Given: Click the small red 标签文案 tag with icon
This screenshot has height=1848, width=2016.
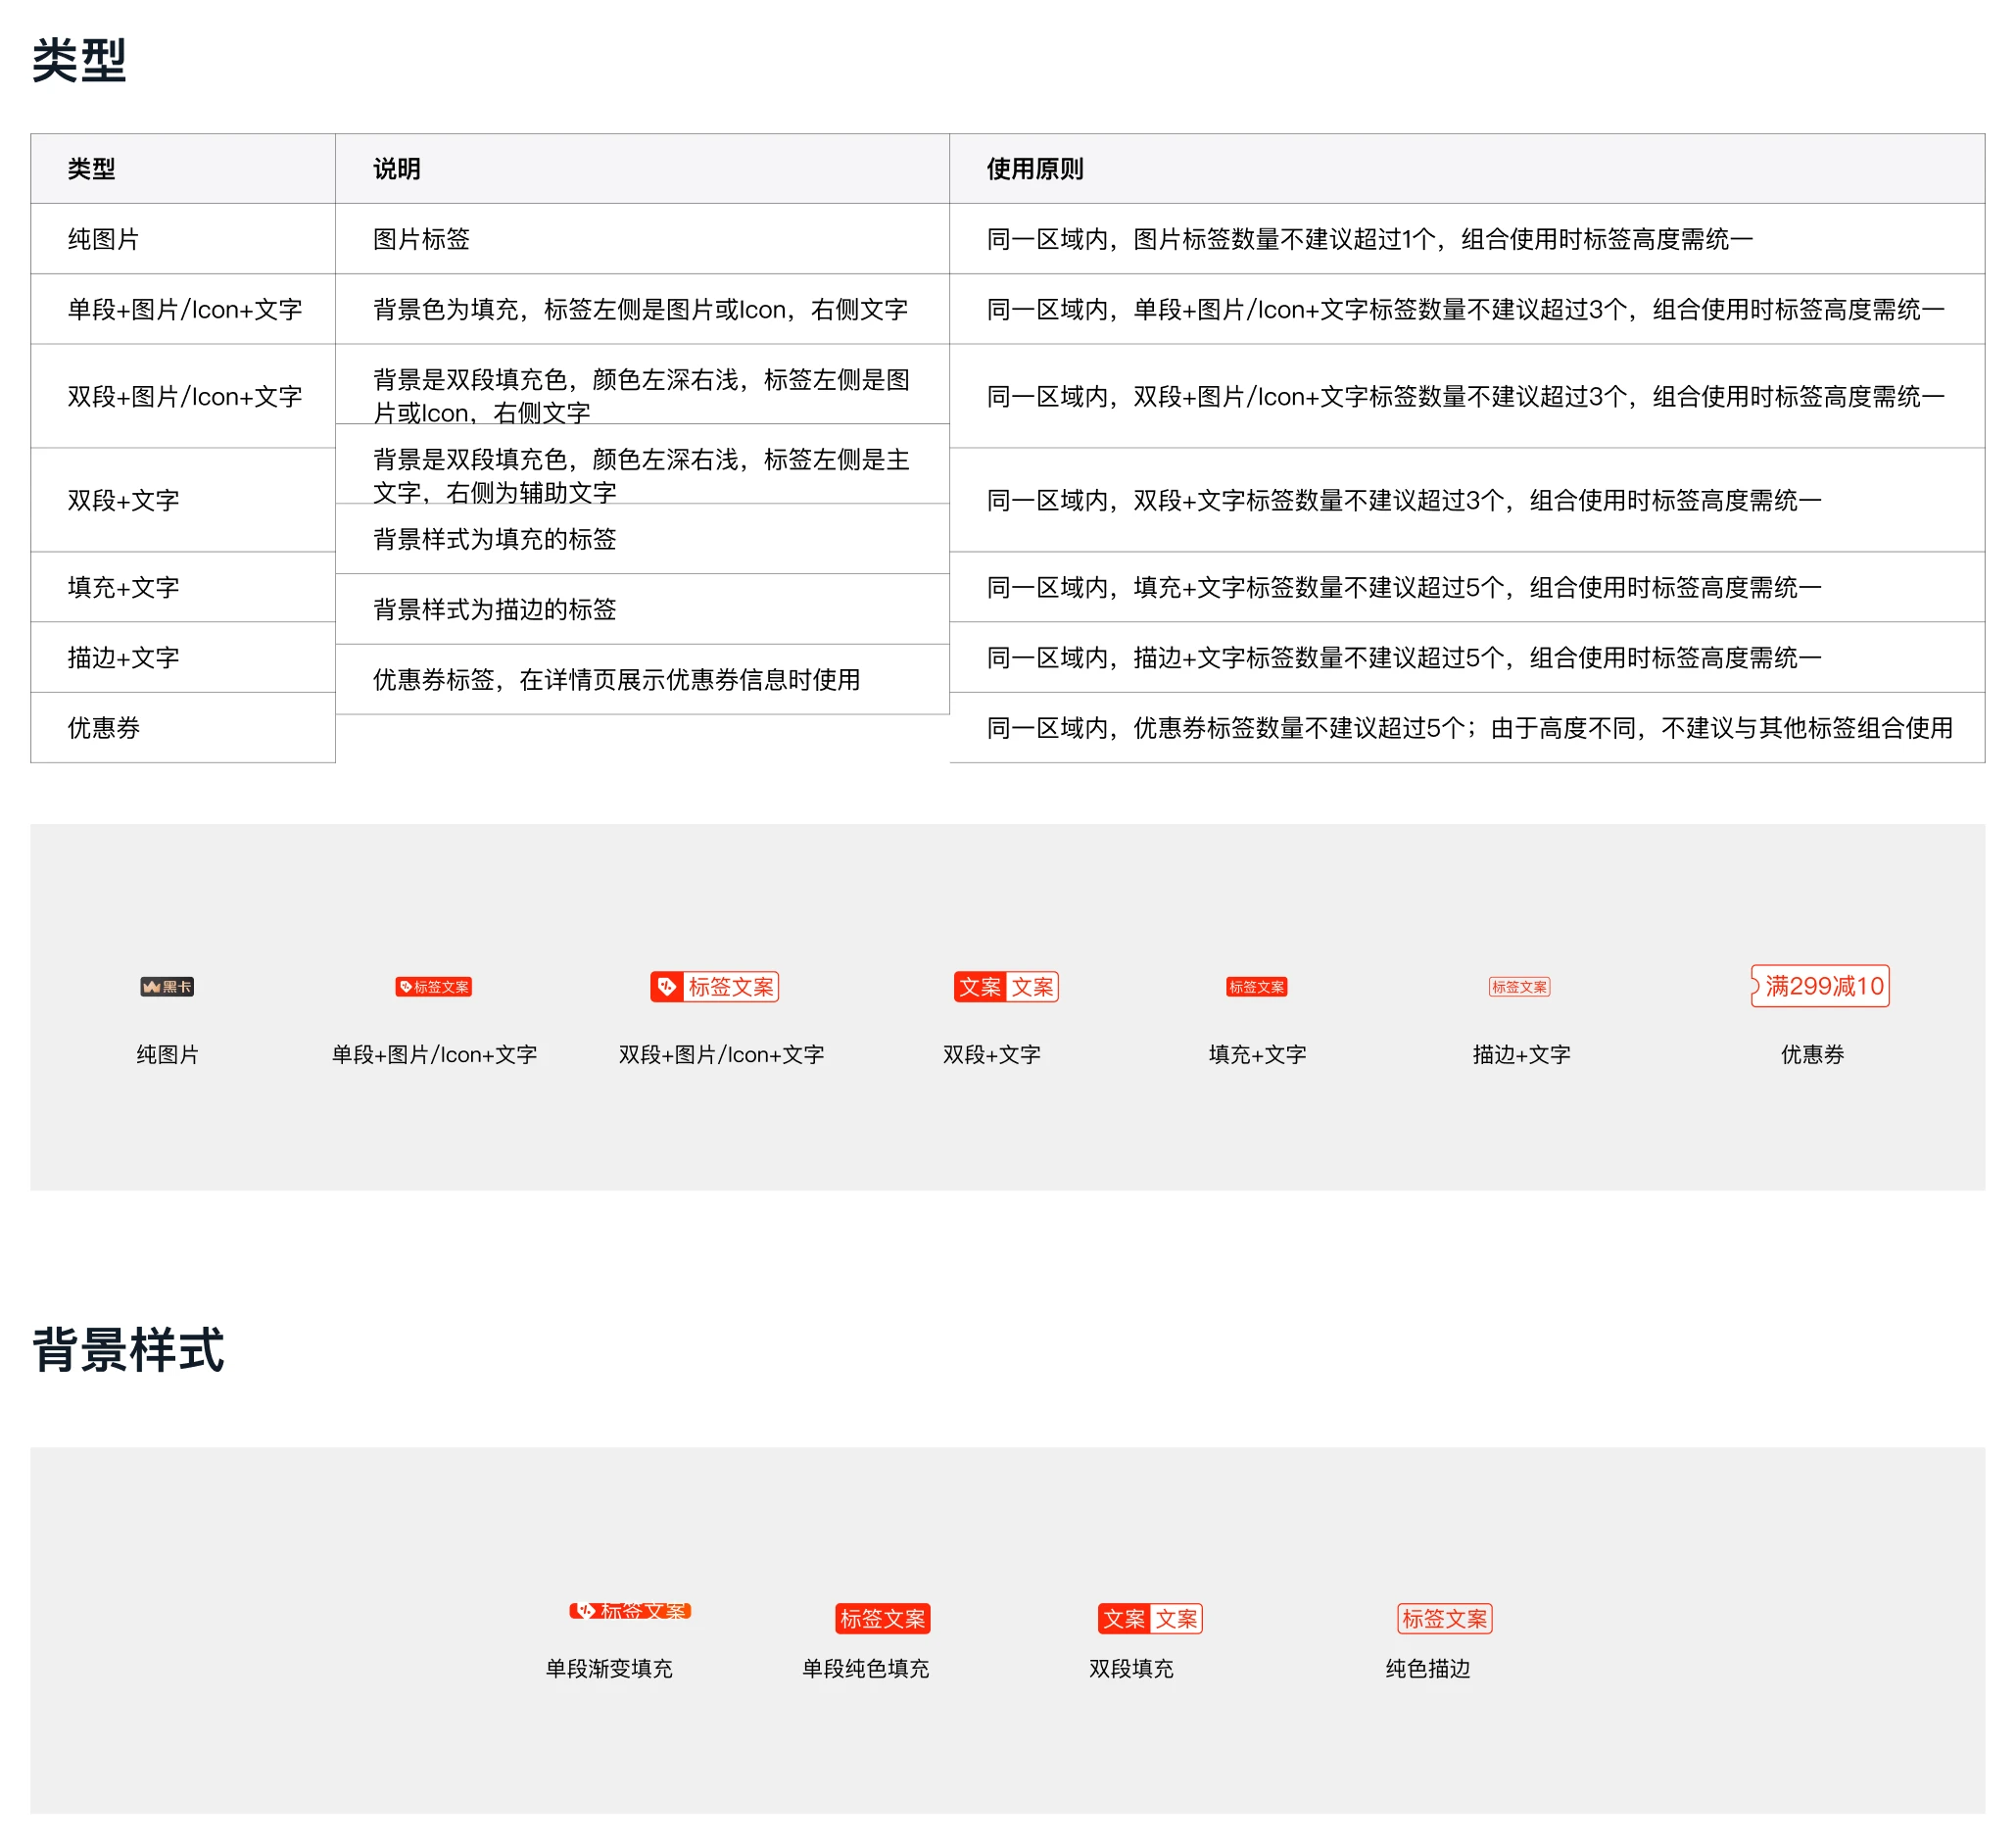Looking at the screenshot, I should (434, 987).
